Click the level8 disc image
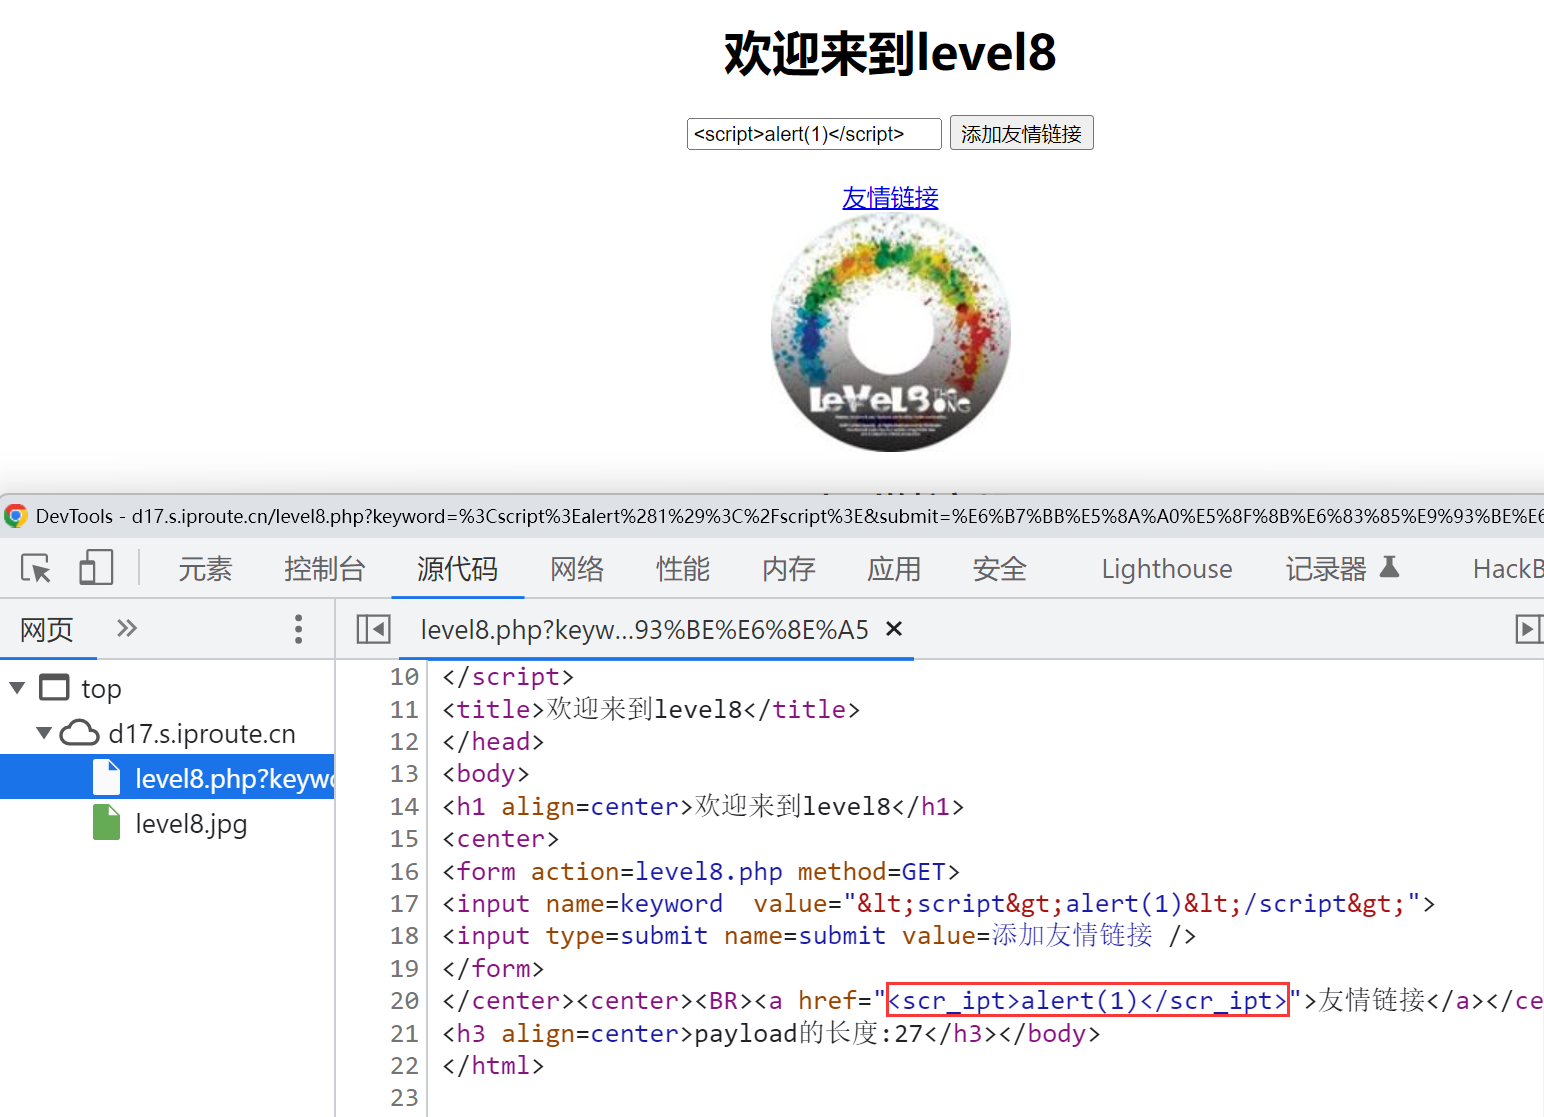 pos(890,333)
